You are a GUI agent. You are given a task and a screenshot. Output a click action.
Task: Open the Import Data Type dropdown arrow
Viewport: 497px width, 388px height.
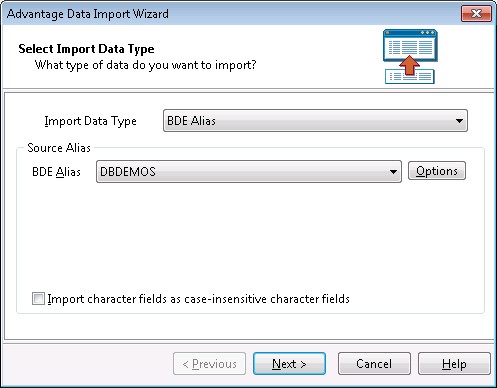tap(459, 121)
